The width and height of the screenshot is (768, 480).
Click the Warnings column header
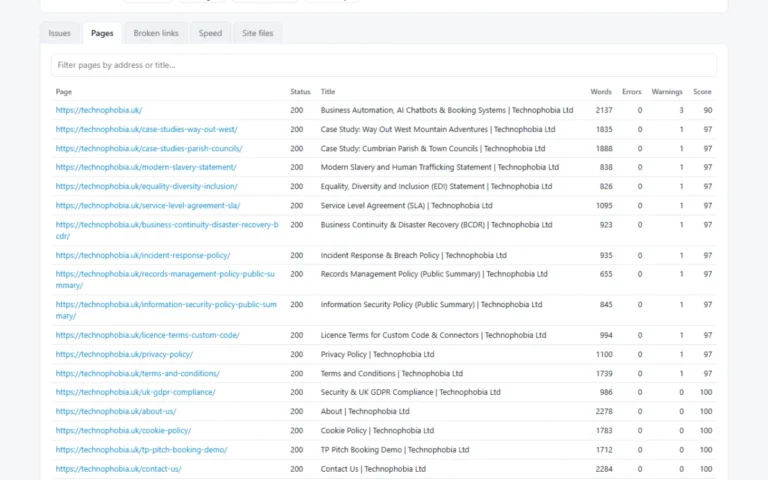click(667, 92)
